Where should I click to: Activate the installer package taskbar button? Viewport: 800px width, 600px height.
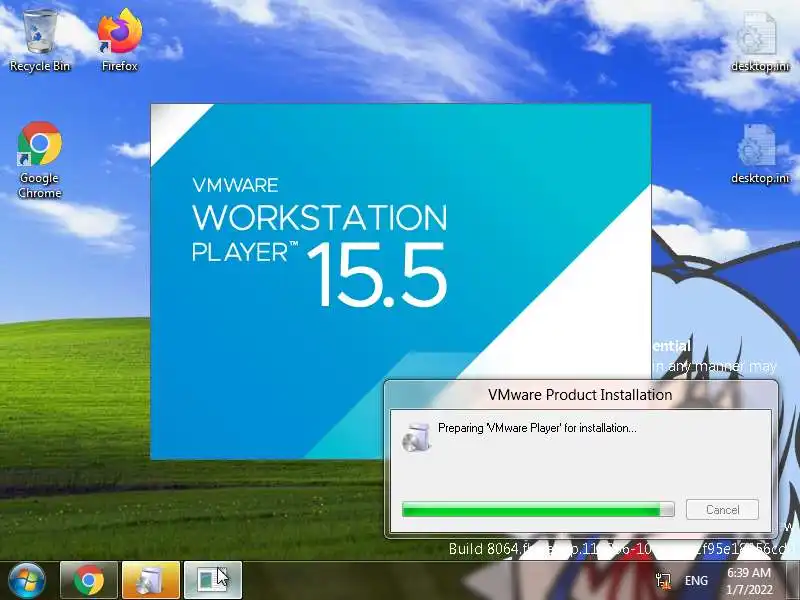(151, 580)
